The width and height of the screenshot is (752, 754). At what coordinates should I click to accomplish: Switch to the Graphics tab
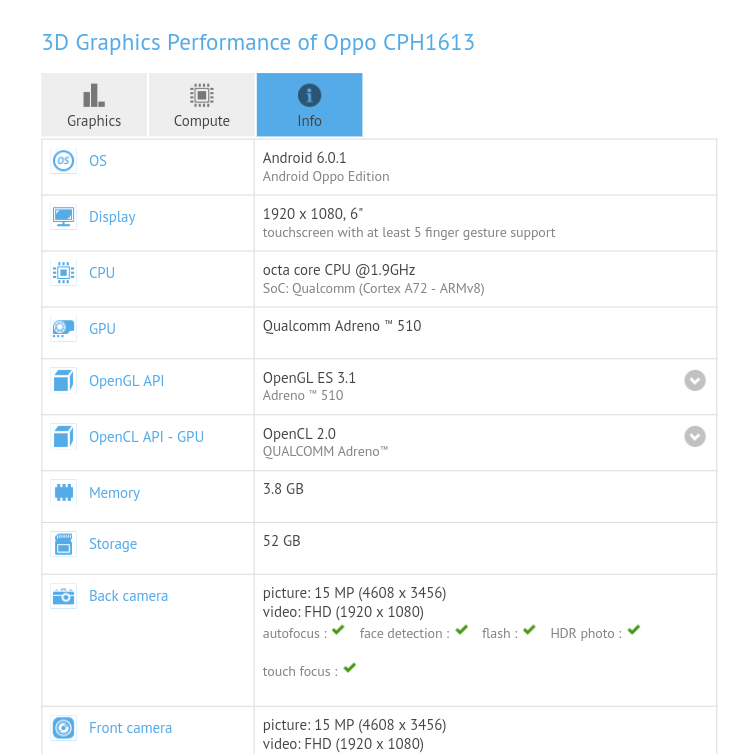coord(94,105)
